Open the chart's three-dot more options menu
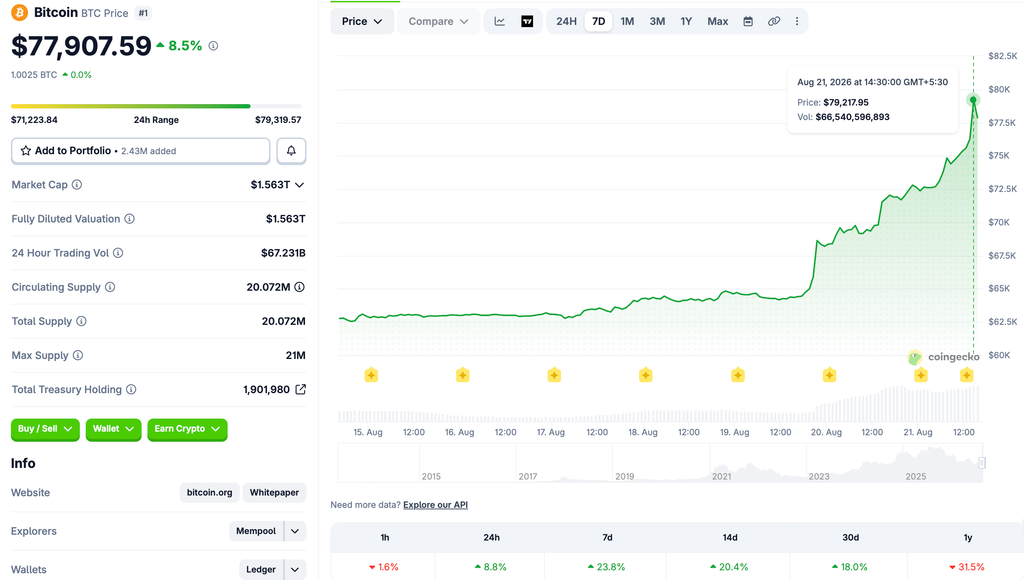1024x580 pixels. tap(797, 22)
